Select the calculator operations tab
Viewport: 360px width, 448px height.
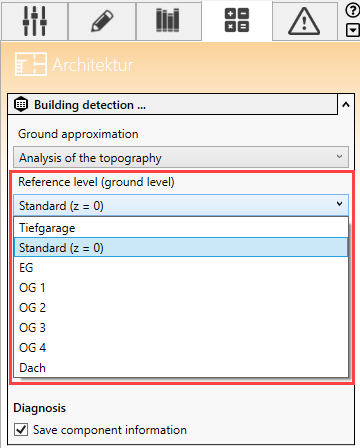coord(237,21)
